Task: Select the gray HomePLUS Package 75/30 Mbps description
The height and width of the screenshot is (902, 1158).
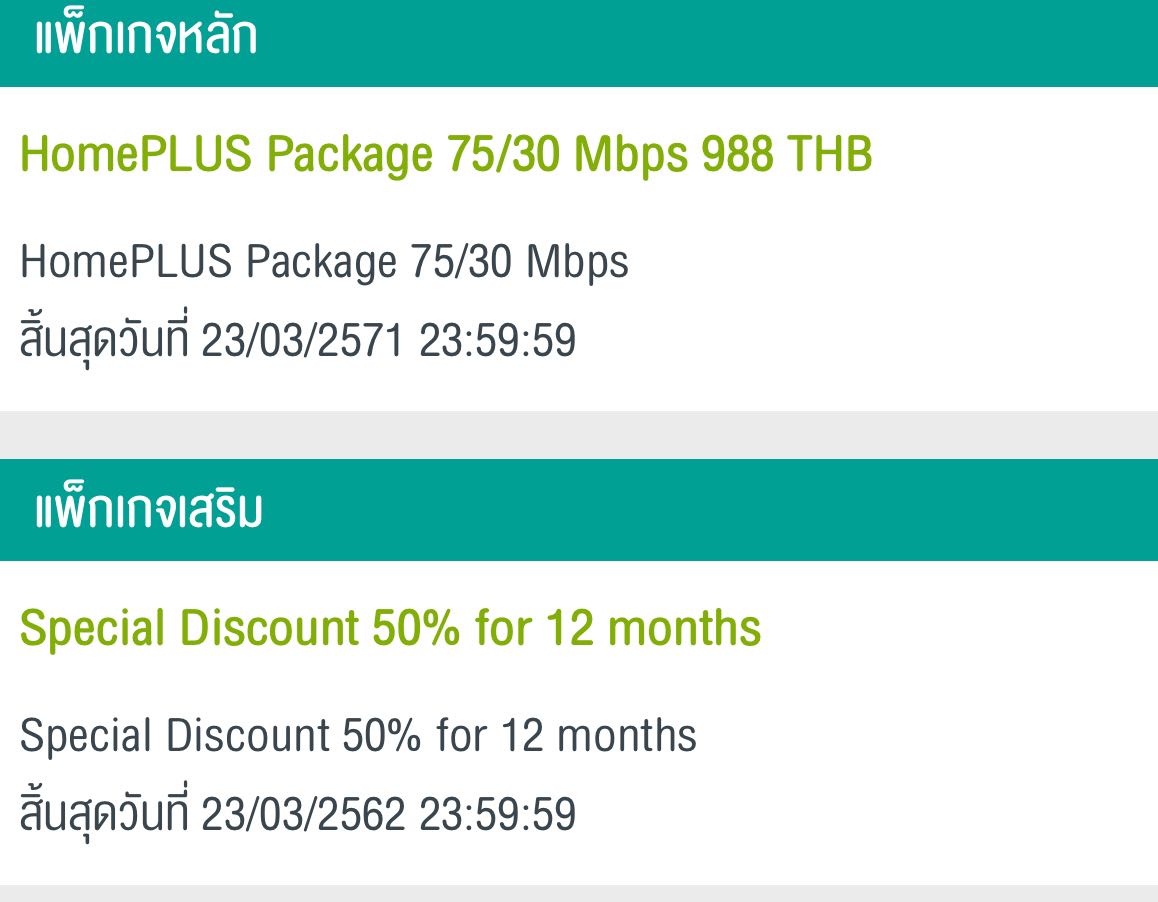Action: pos(324,262)
